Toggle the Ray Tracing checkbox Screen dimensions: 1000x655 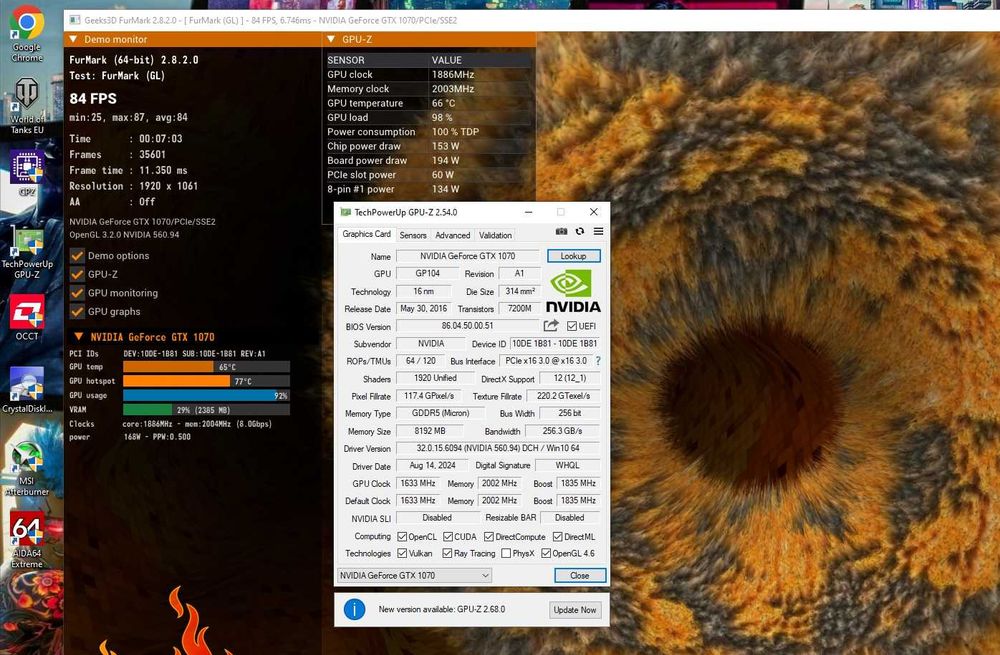[447, 553]
